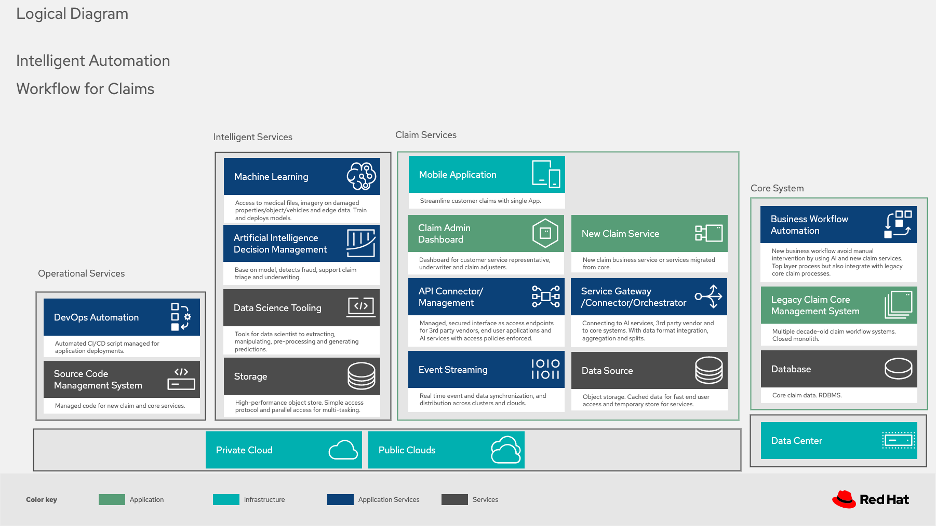
Task: Click the Workflow for Claims title text
Action: (85, 89)
